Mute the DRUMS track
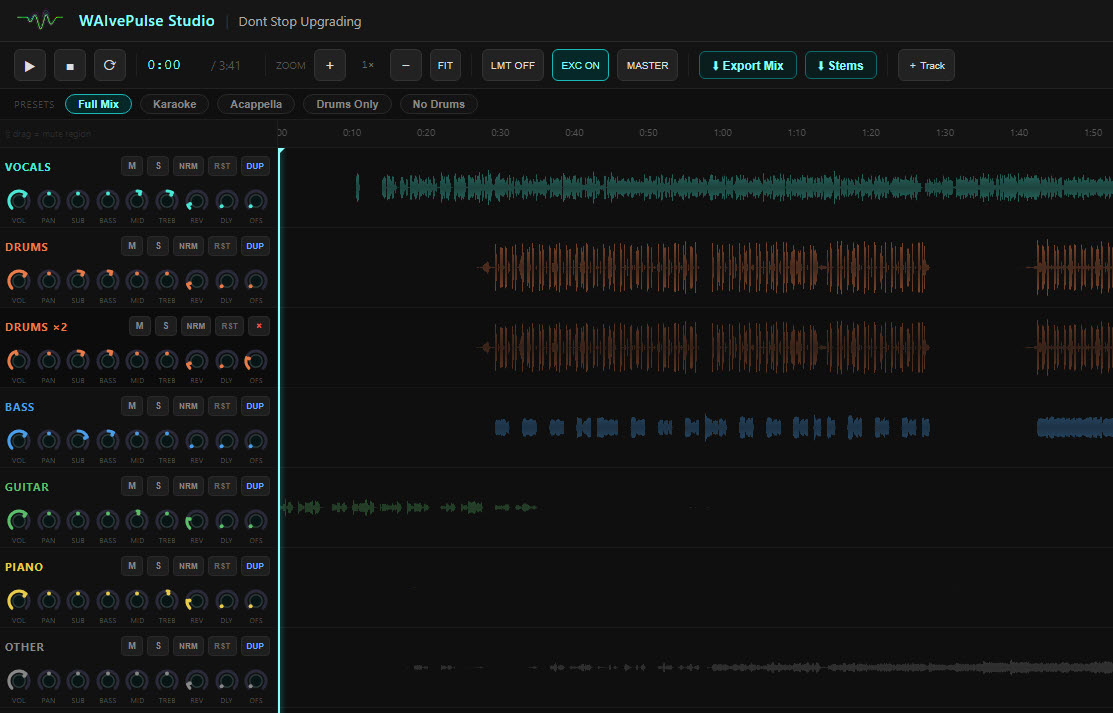Screen dimensions: 1113x713 click(132, 246)
